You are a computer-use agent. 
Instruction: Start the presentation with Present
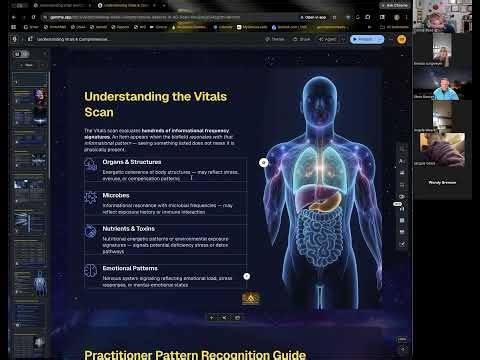[x=363, y=39]
